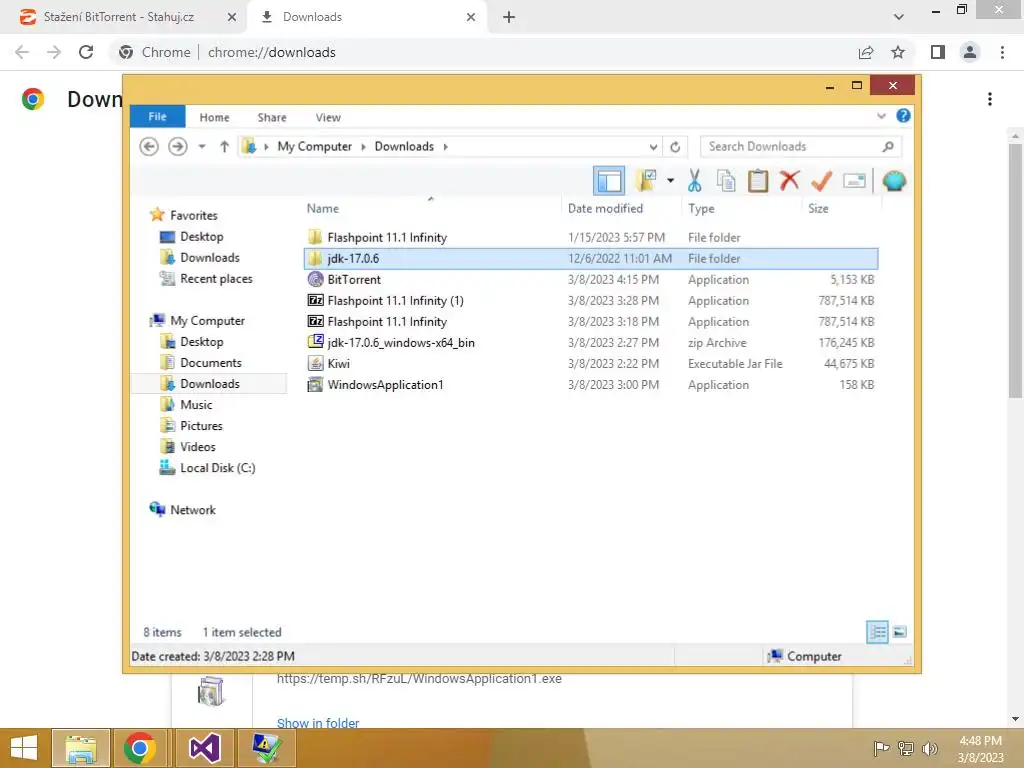Open recent locations dropdown arrow
Viewport: 1024px width, 768px height.
[x=202, y=146]
